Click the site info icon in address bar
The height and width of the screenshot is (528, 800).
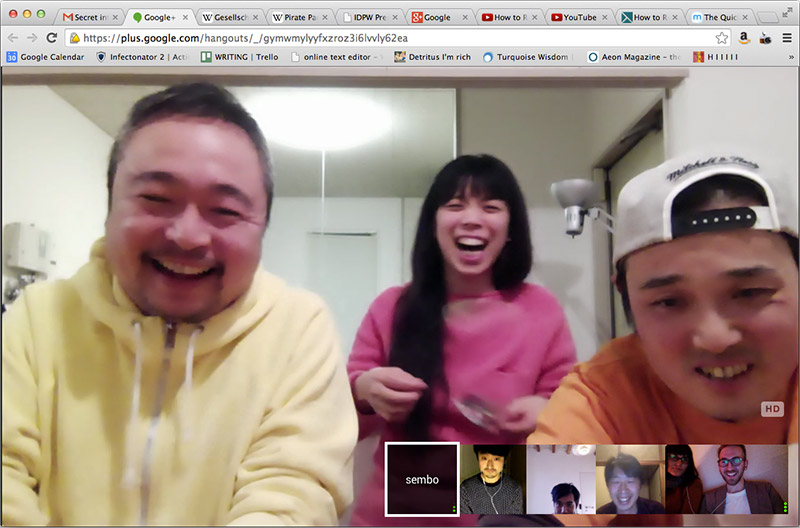[x=74, y=38]
